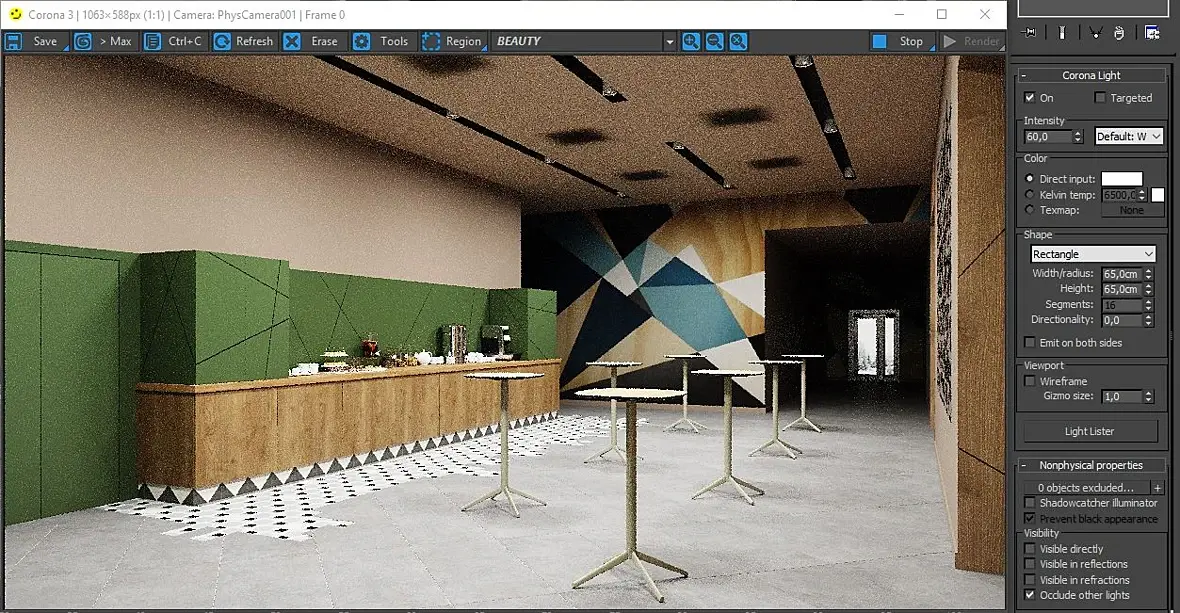Screen dimensions: 1180x613
Task: Open the 'Default: W' units dropdown
Action: pos(1129,136)
